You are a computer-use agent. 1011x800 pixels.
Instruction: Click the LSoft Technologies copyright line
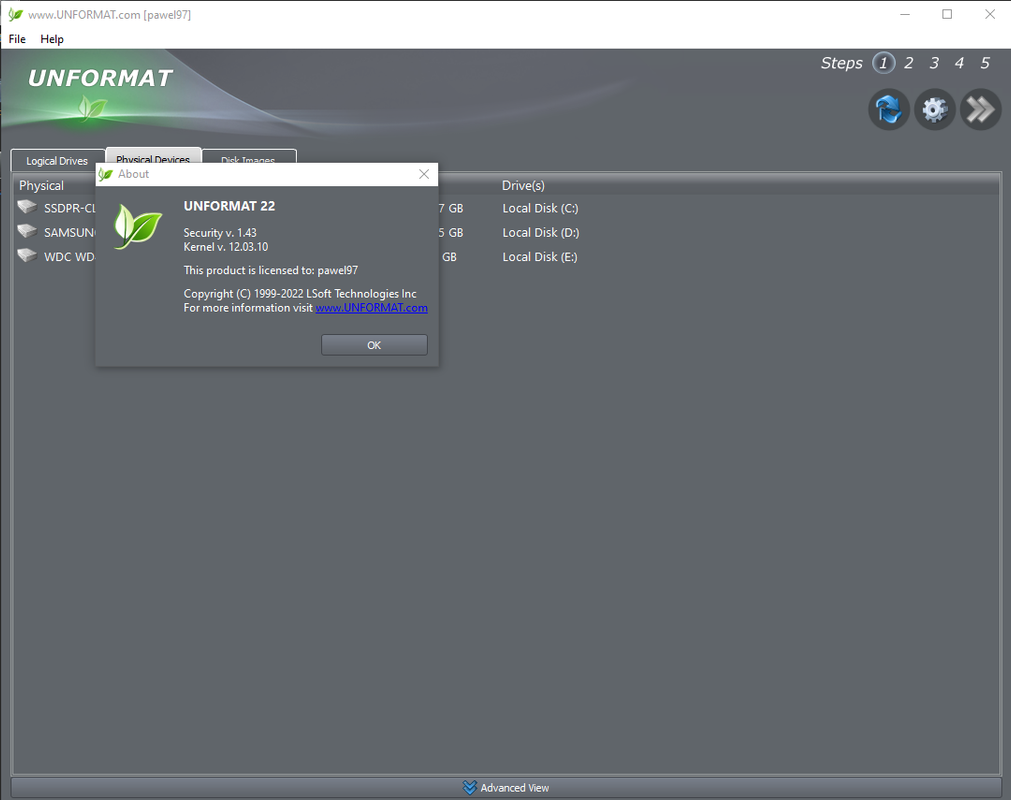[x=300, y=293]
